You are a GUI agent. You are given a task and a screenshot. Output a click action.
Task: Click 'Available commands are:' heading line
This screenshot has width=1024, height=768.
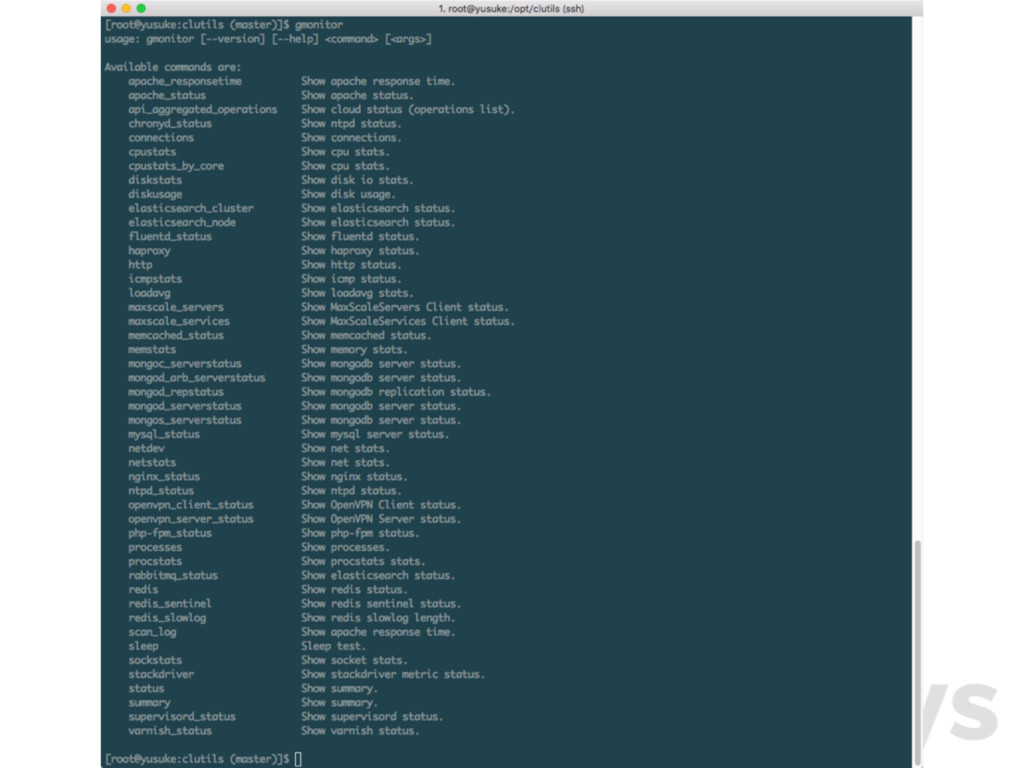tap(173, 67)
